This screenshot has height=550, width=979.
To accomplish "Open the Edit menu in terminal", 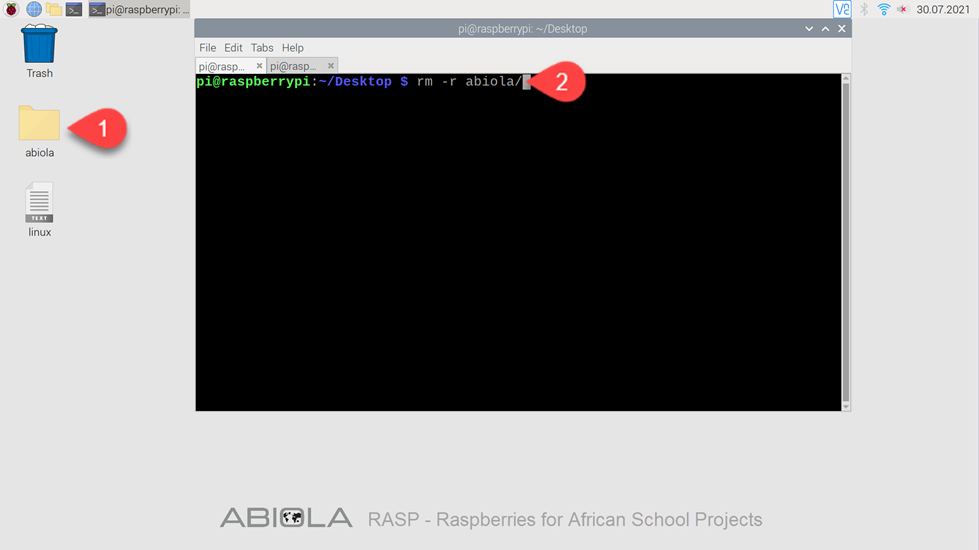I will [x=233, y=47].
